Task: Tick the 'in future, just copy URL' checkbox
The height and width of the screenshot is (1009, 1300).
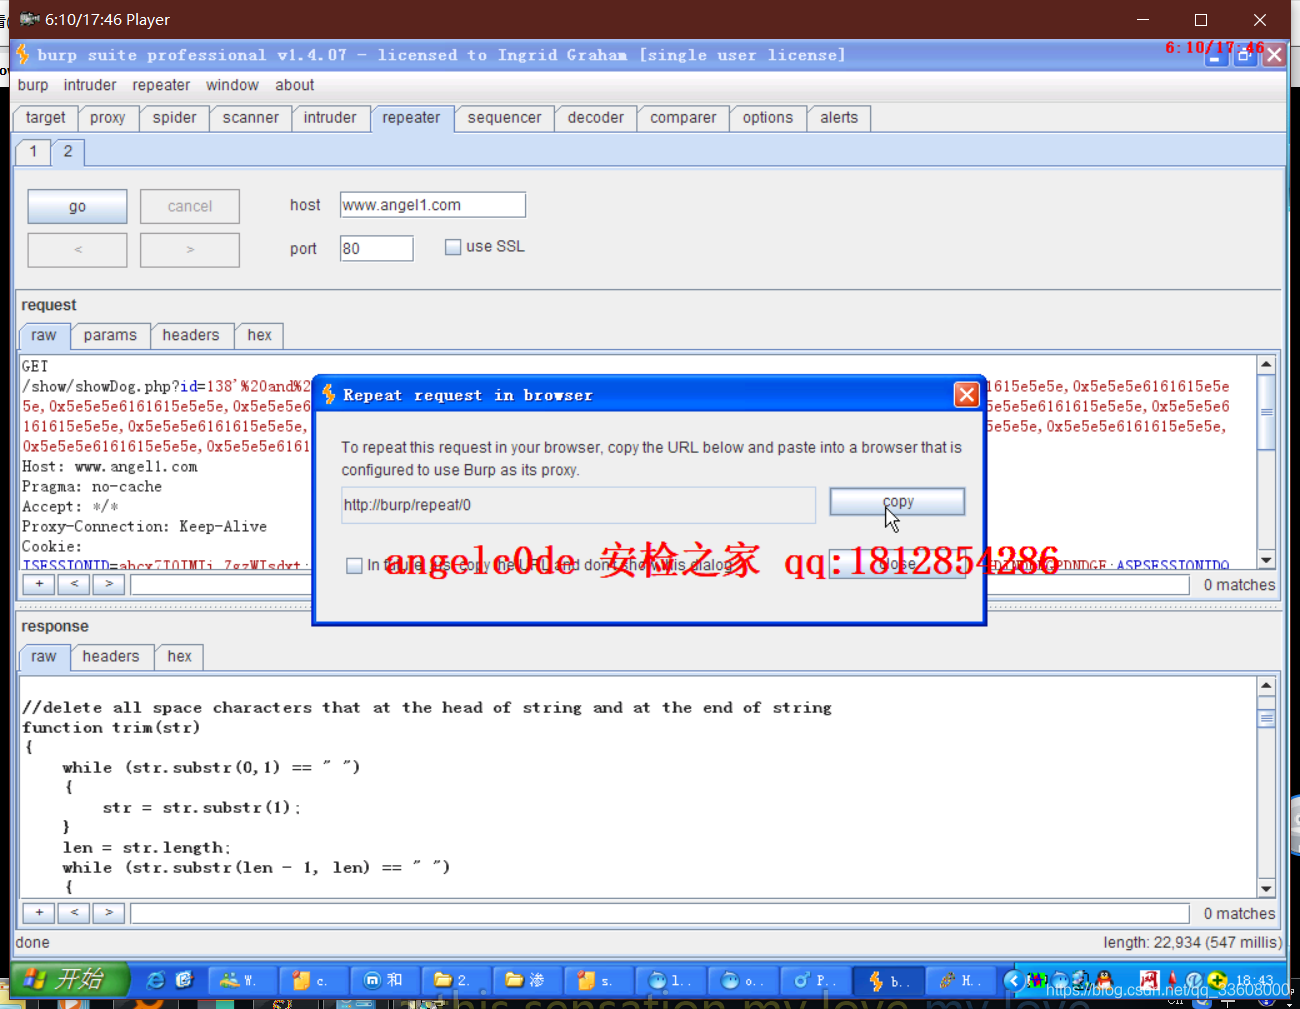Action: point(354,566)
